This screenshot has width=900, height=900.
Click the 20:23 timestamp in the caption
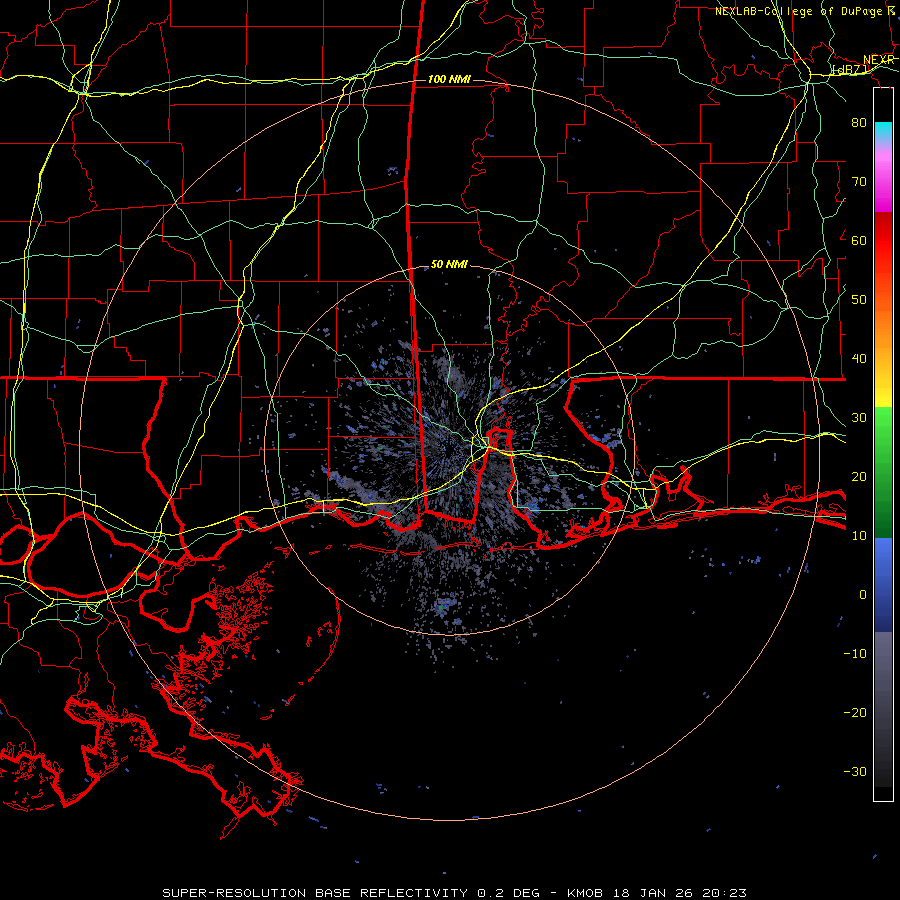[x=726, y=893]
